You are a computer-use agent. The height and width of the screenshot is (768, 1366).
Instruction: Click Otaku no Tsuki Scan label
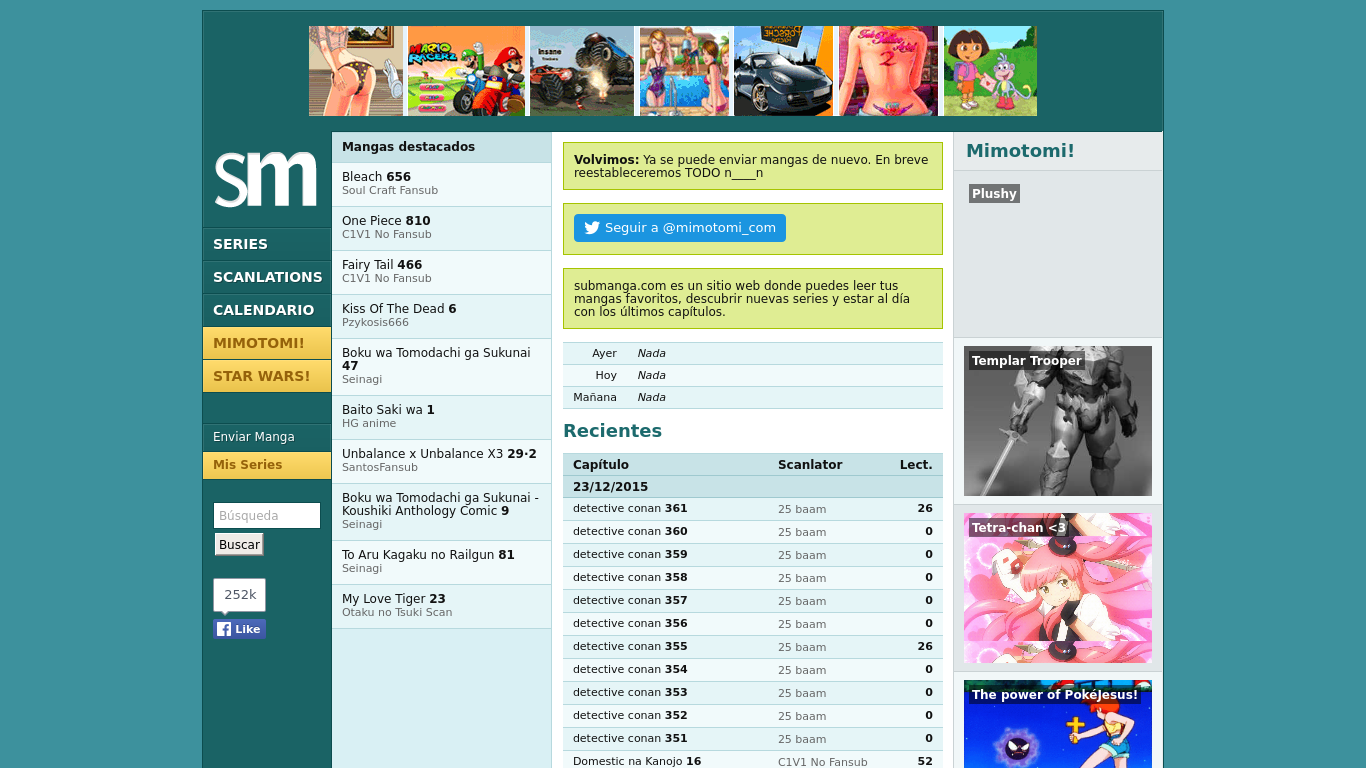pos(397,613)
